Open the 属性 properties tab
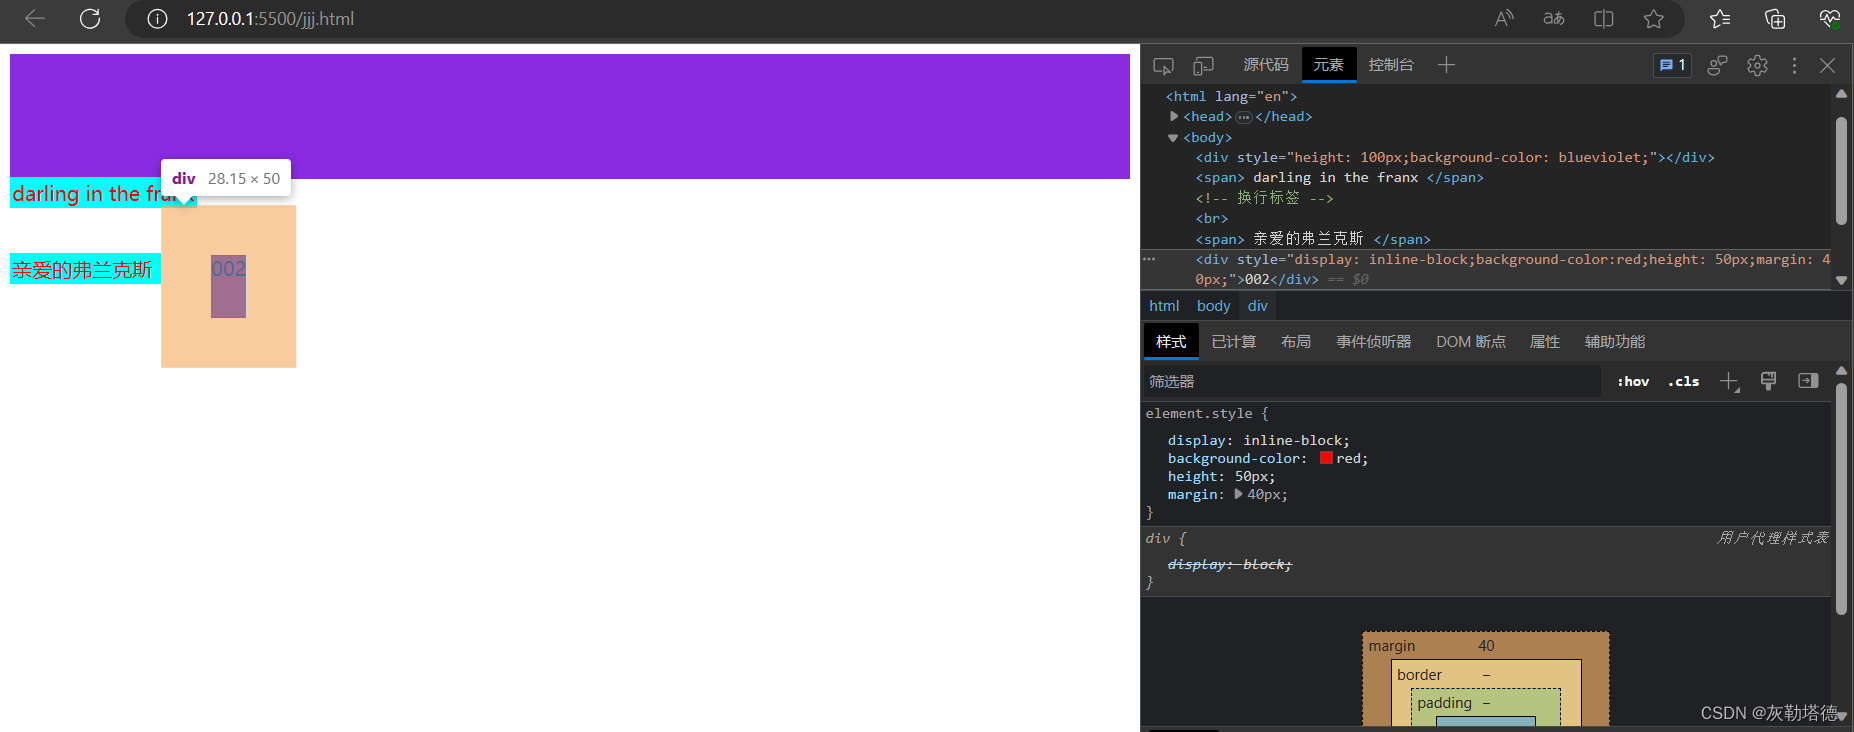The width and height of the screenshot is (1854, 732). [1545, 342]
